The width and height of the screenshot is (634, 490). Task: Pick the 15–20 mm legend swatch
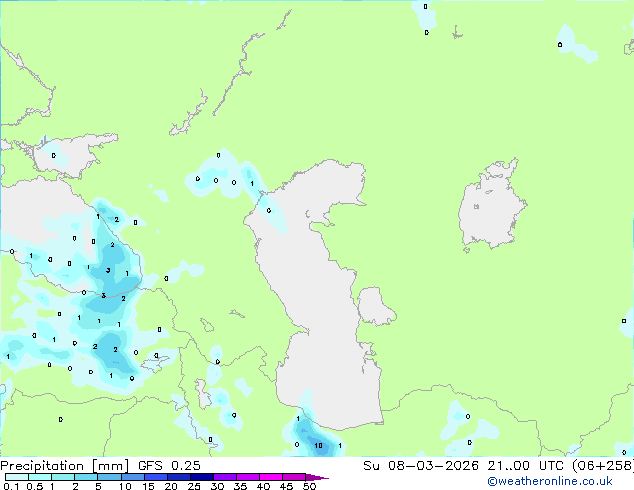155,477
